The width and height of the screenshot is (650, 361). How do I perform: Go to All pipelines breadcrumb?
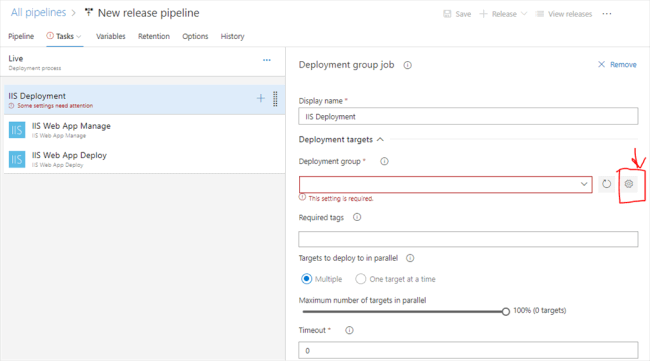(38, 12)
